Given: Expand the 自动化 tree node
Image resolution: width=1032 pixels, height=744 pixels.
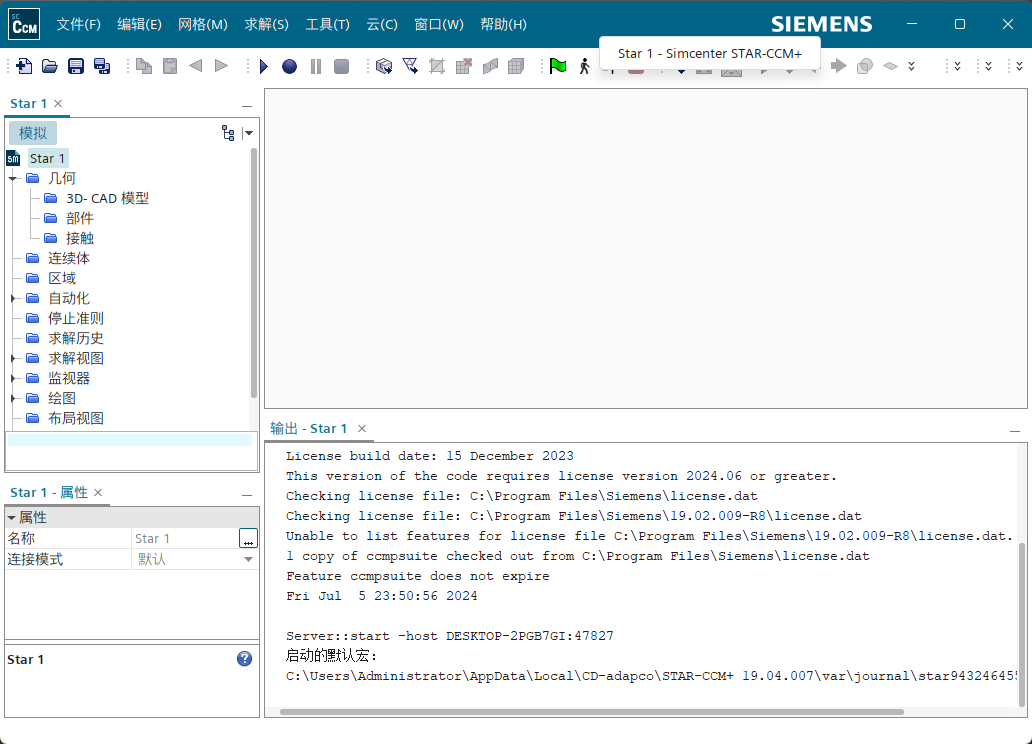Looking at the screenshot, I should click(x=13, y=298).
